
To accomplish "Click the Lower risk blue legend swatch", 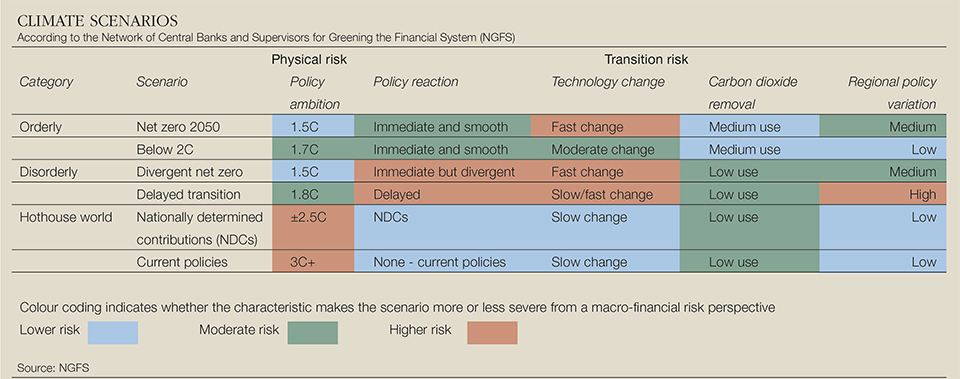I will (x=113, y=333).
